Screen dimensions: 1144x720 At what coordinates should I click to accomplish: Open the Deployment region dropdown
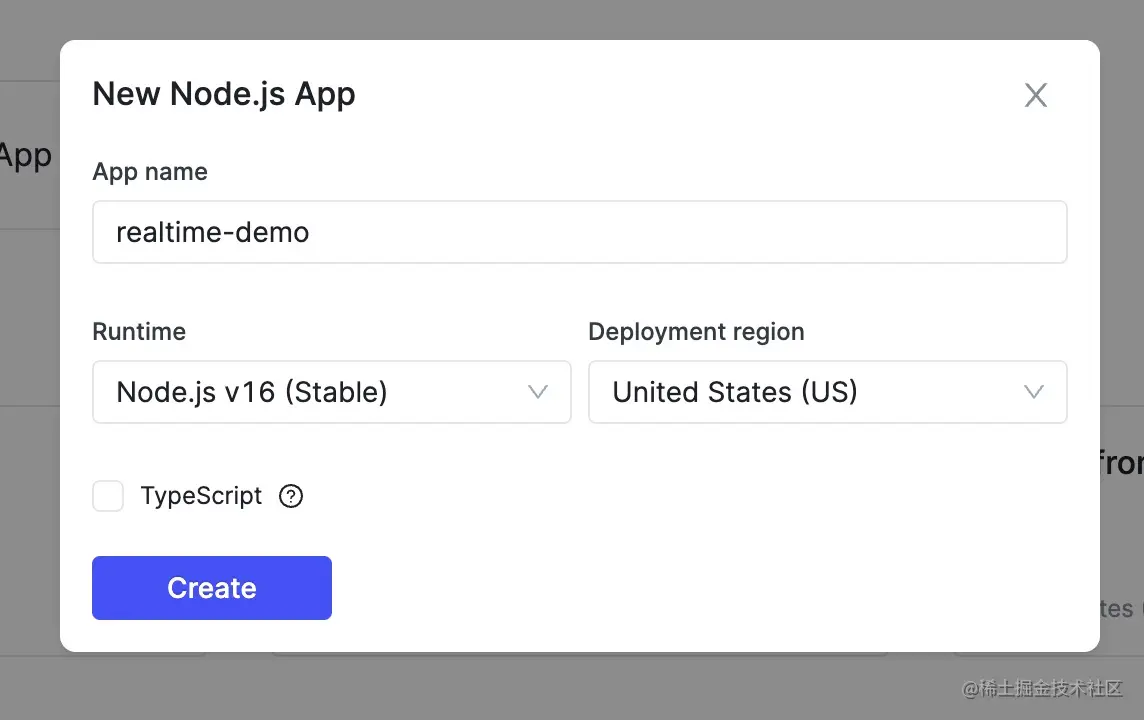(827, 392)
